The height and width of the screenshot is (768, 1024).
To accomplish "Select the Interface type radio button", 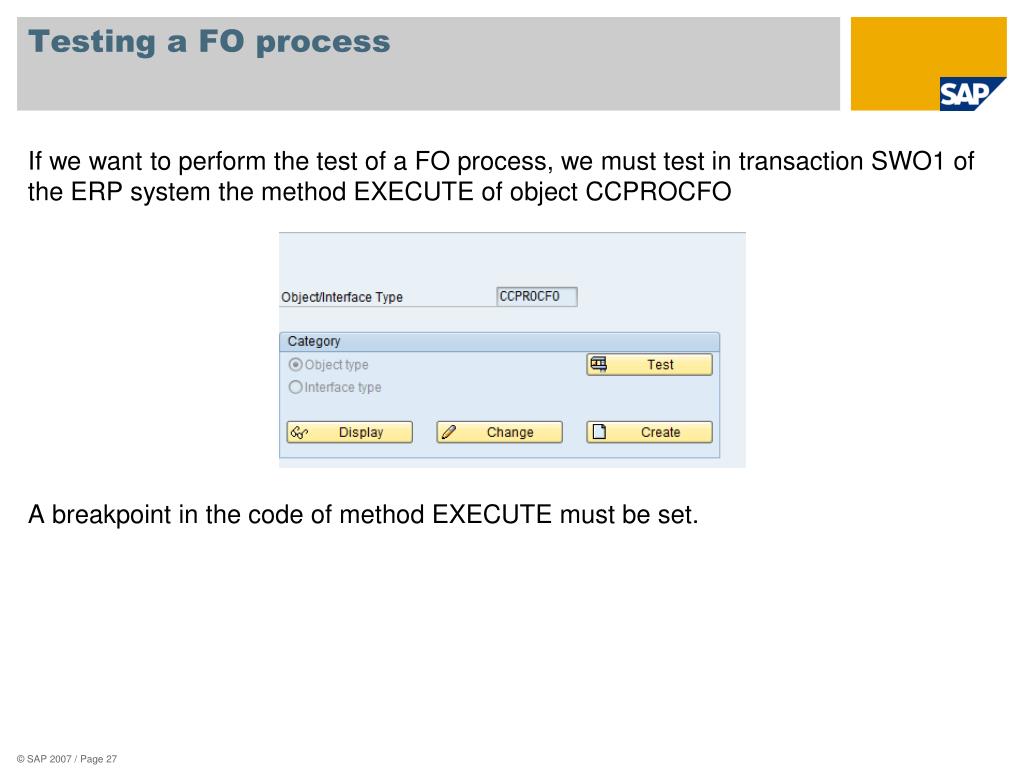I will [295, 387].
